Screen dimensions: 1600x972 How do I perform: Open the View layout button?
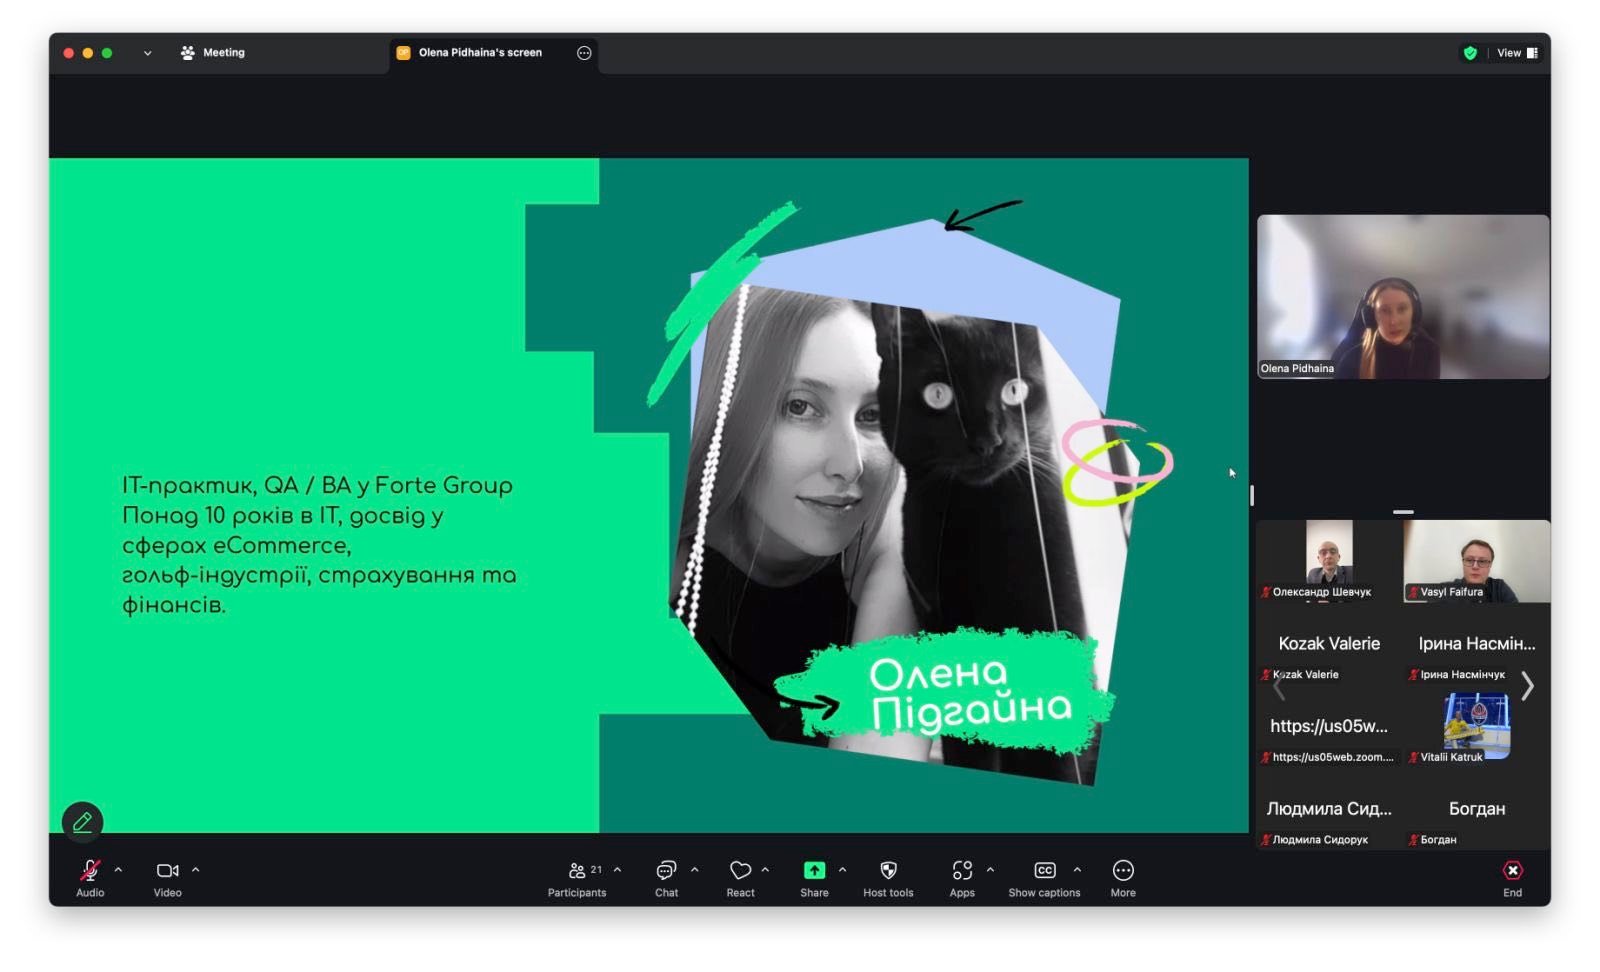(1517, 53)
